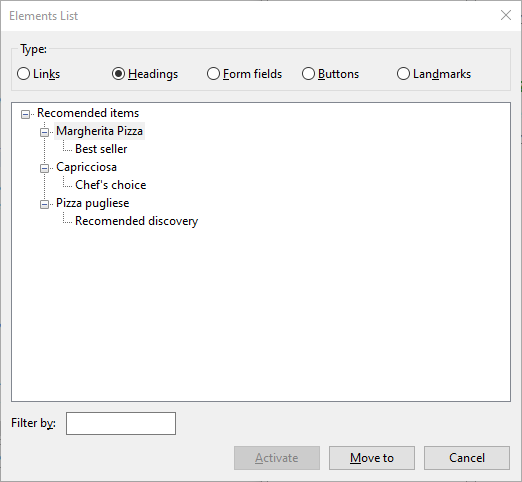Viewport: 522px width, 482px height.
Task: Select the Landmarks radio button
Action: pos(434,74)
